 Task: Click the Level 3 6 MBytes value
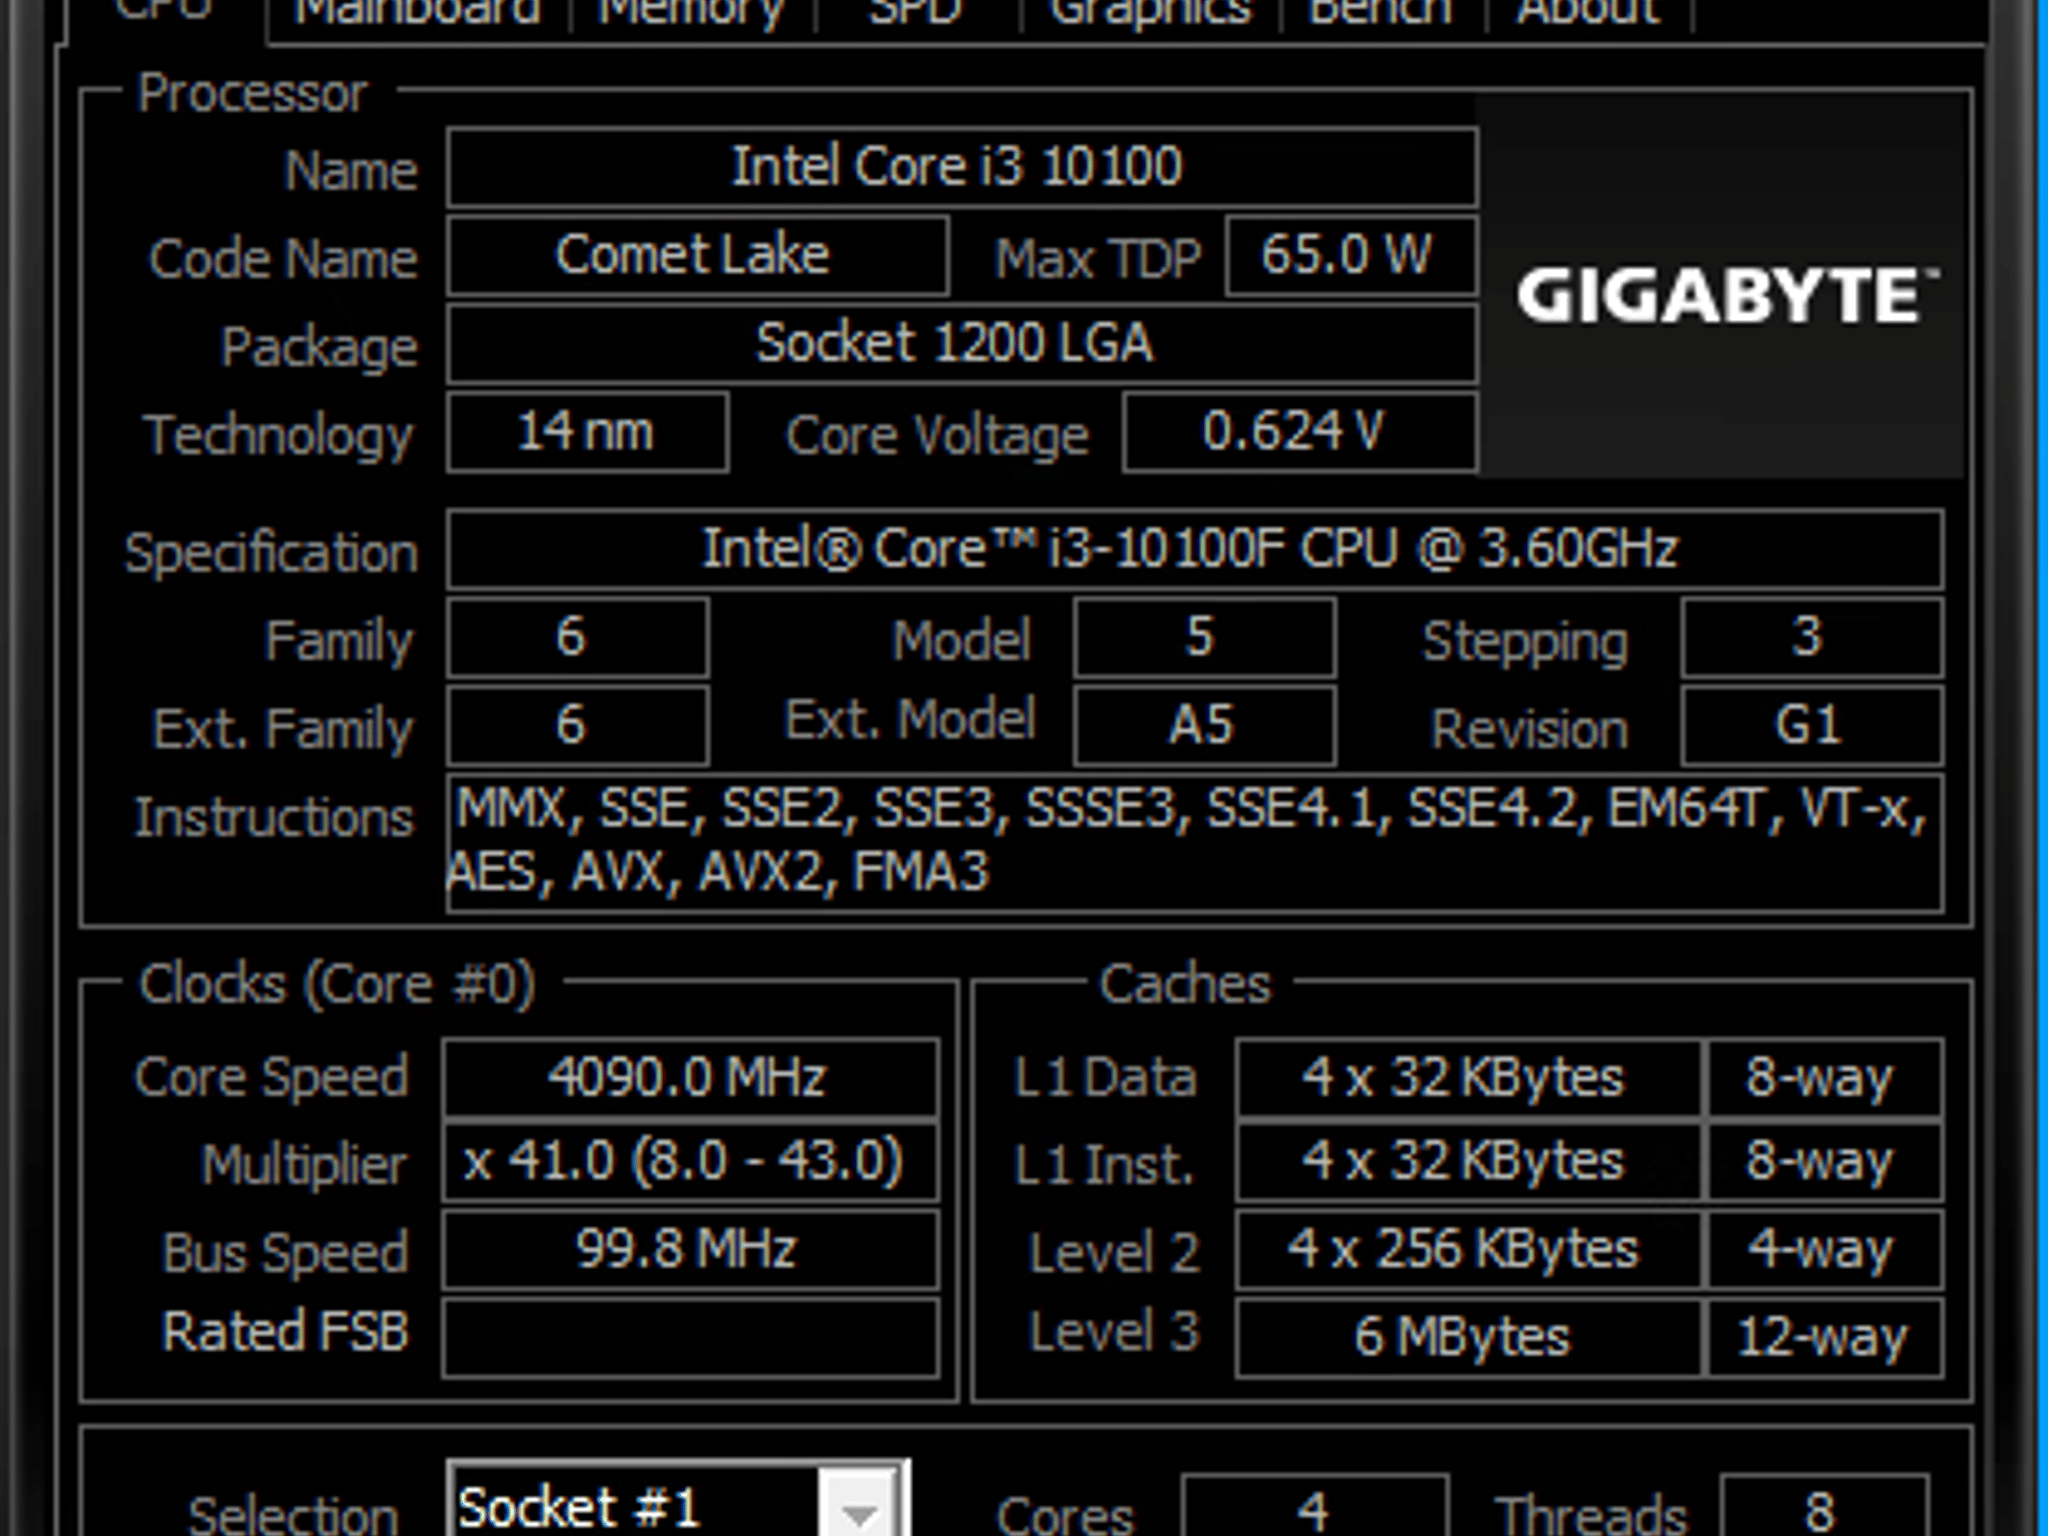tap(1467, 1337)
